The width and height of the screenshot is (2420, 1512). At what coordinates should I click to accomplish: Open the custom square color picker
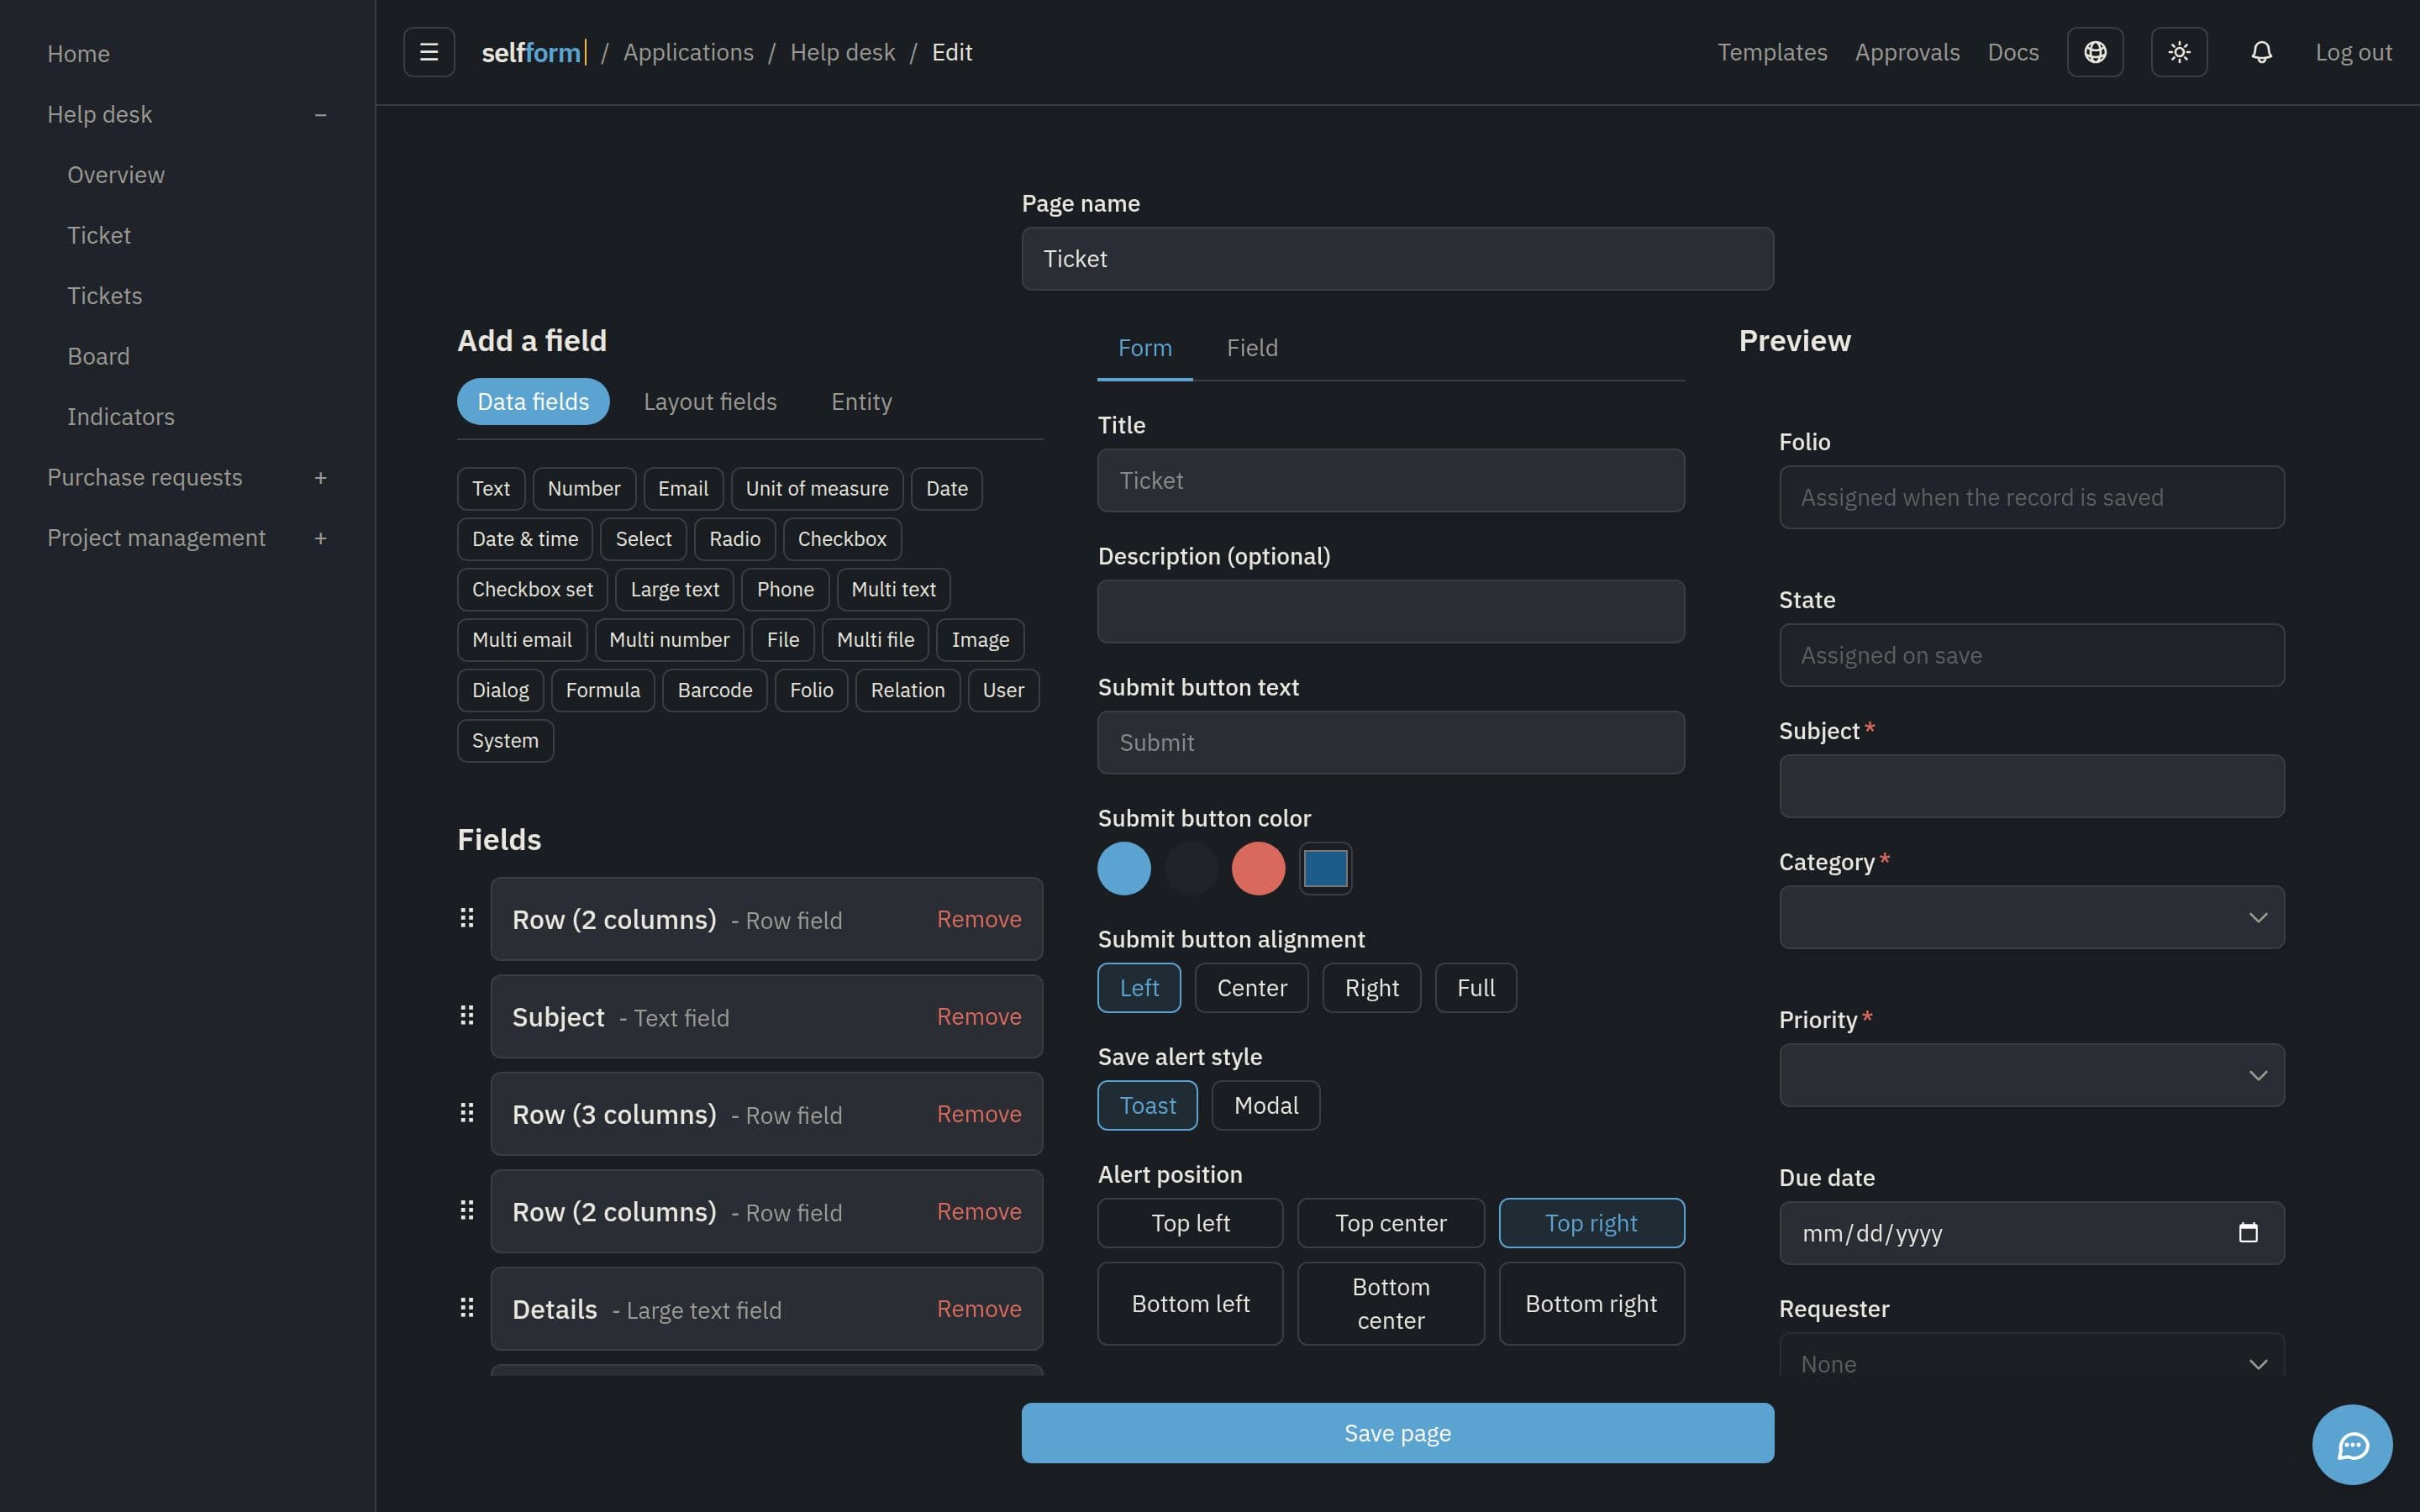(x=1325, y=868)
